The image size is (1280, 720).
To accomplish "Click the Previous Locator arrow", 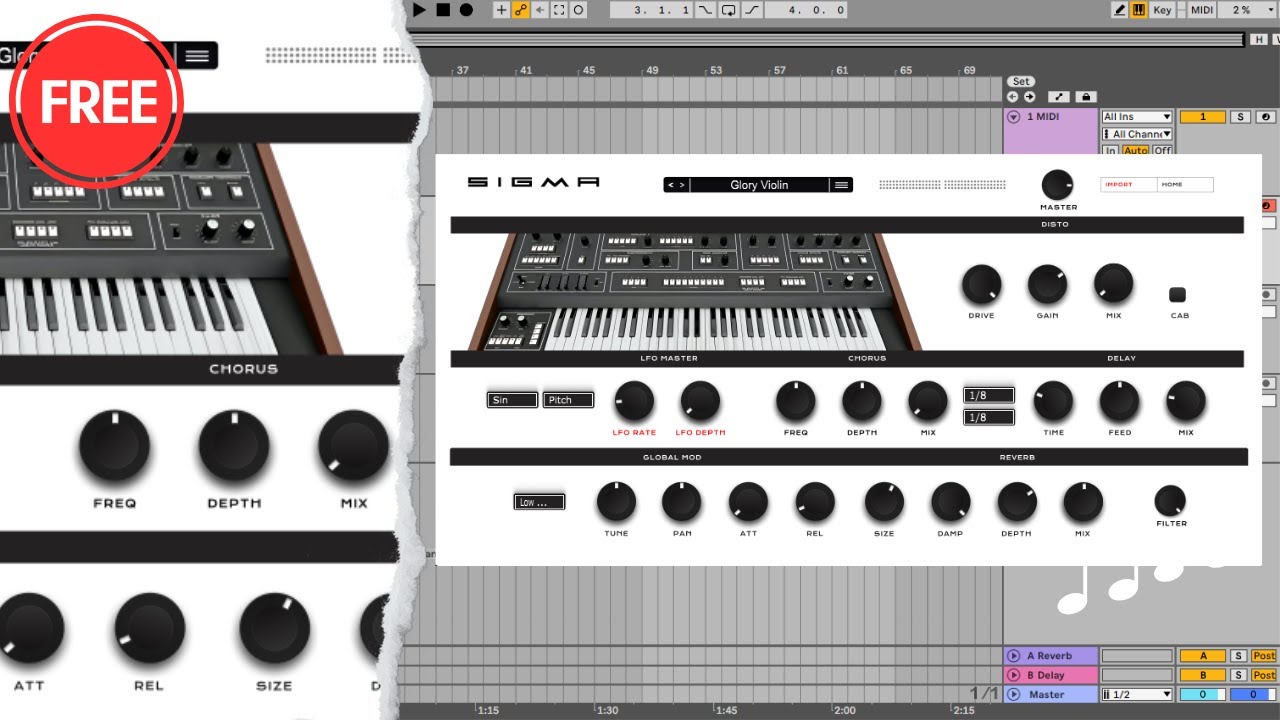I will [1012, 97].
